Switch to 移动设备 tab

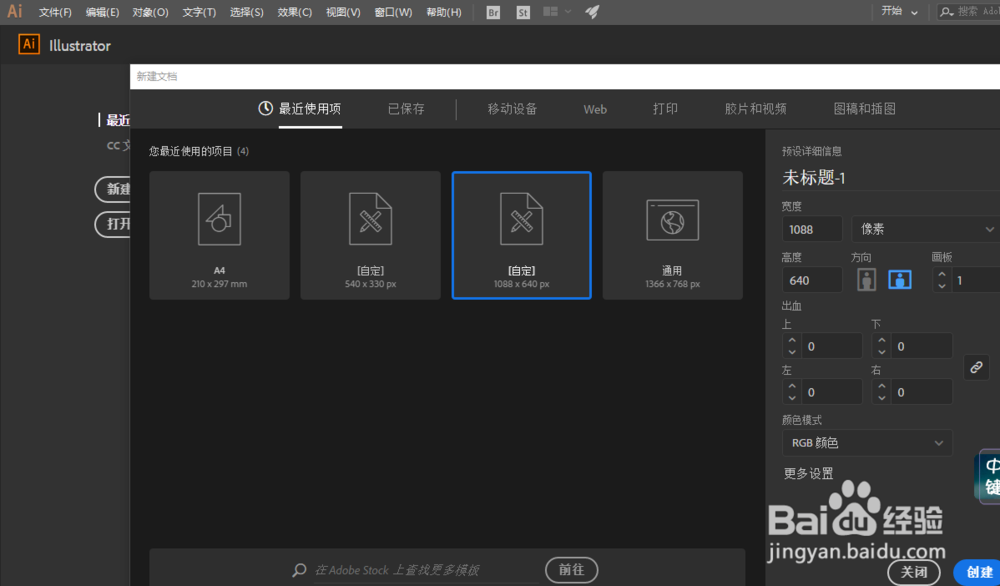click(512, 109)
